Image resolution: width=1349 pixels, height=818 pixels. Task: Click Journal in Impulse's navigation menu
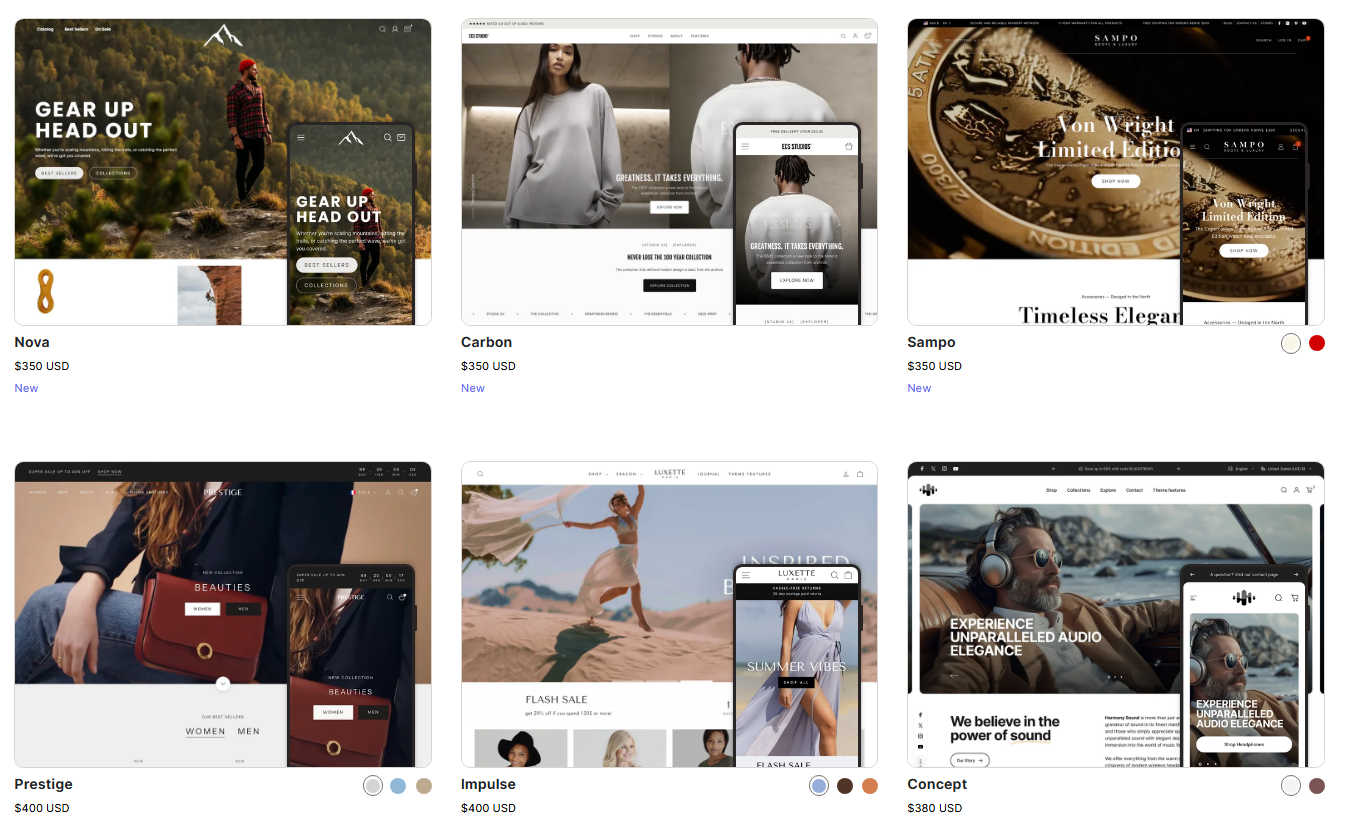(x=708, y=473)
